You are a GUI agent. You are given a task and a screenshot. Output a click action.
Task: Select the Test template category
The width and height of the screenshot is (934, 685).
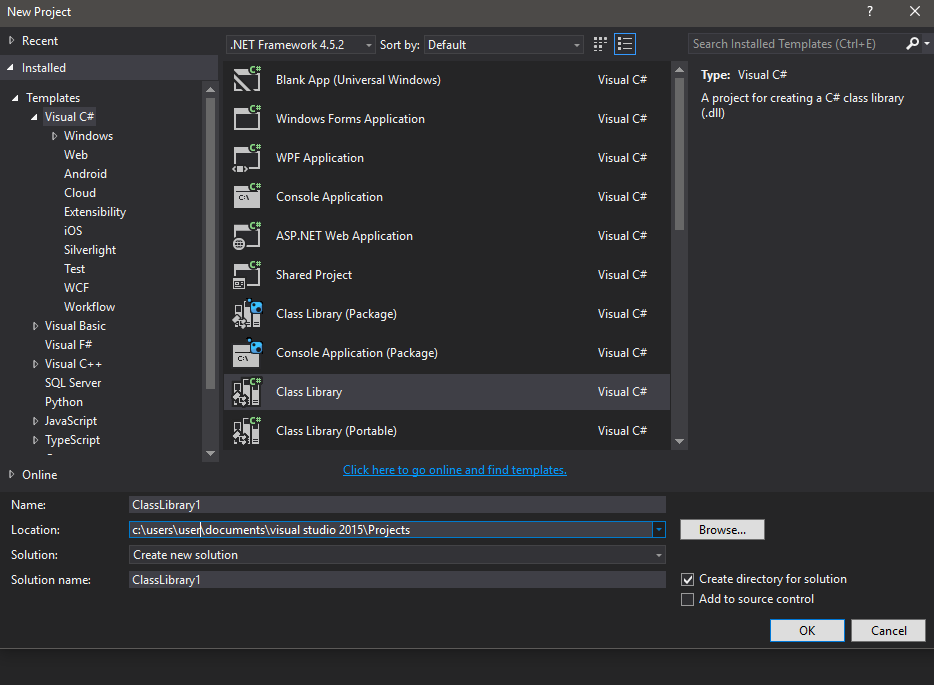click(x=74, y=269)
